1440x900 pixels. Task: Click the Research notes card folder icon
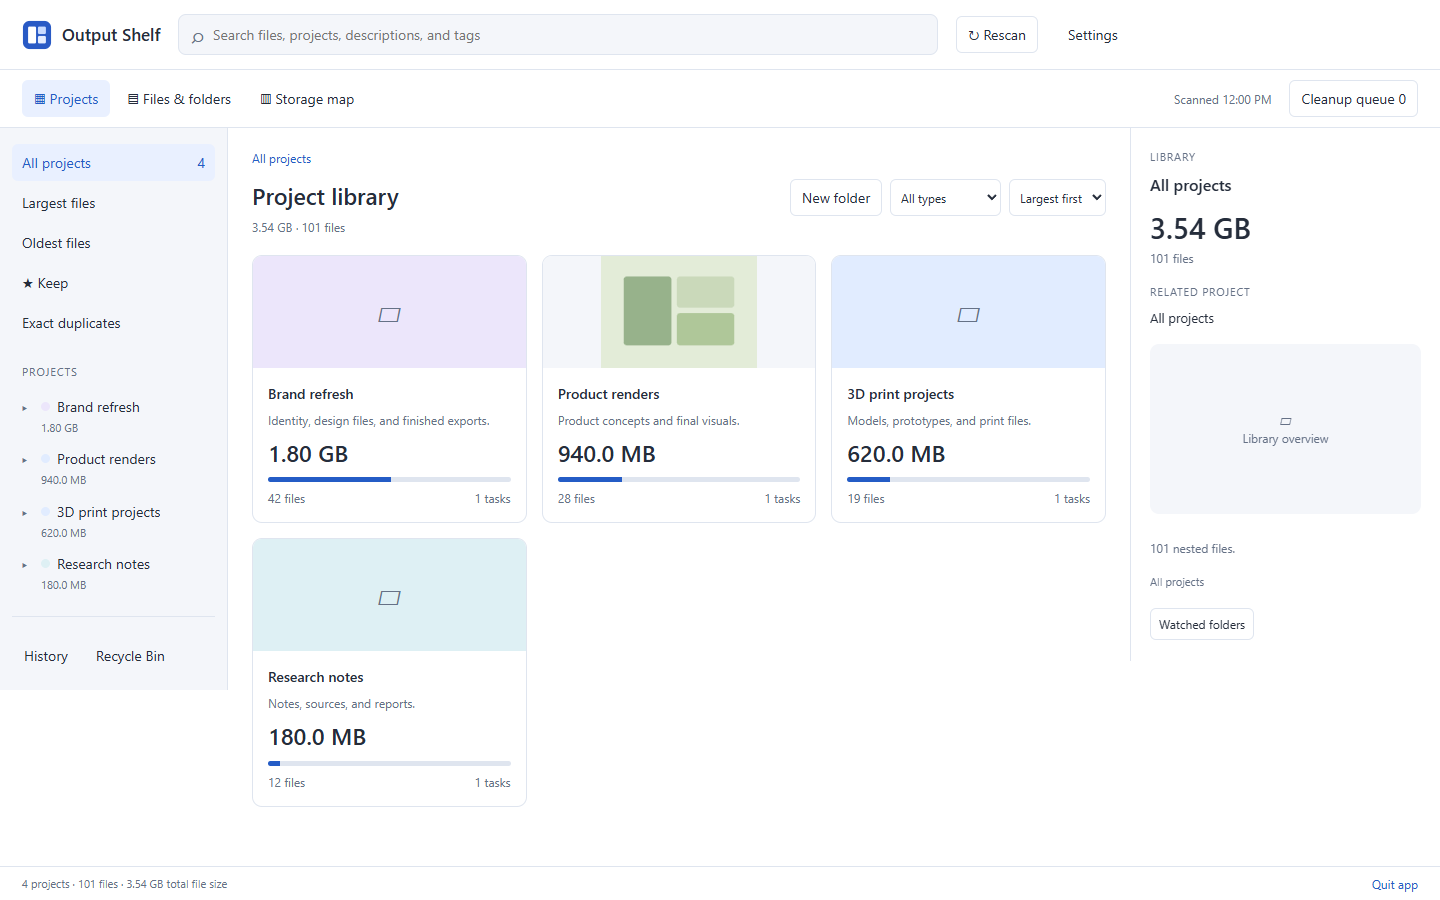[x=389, y=598]
